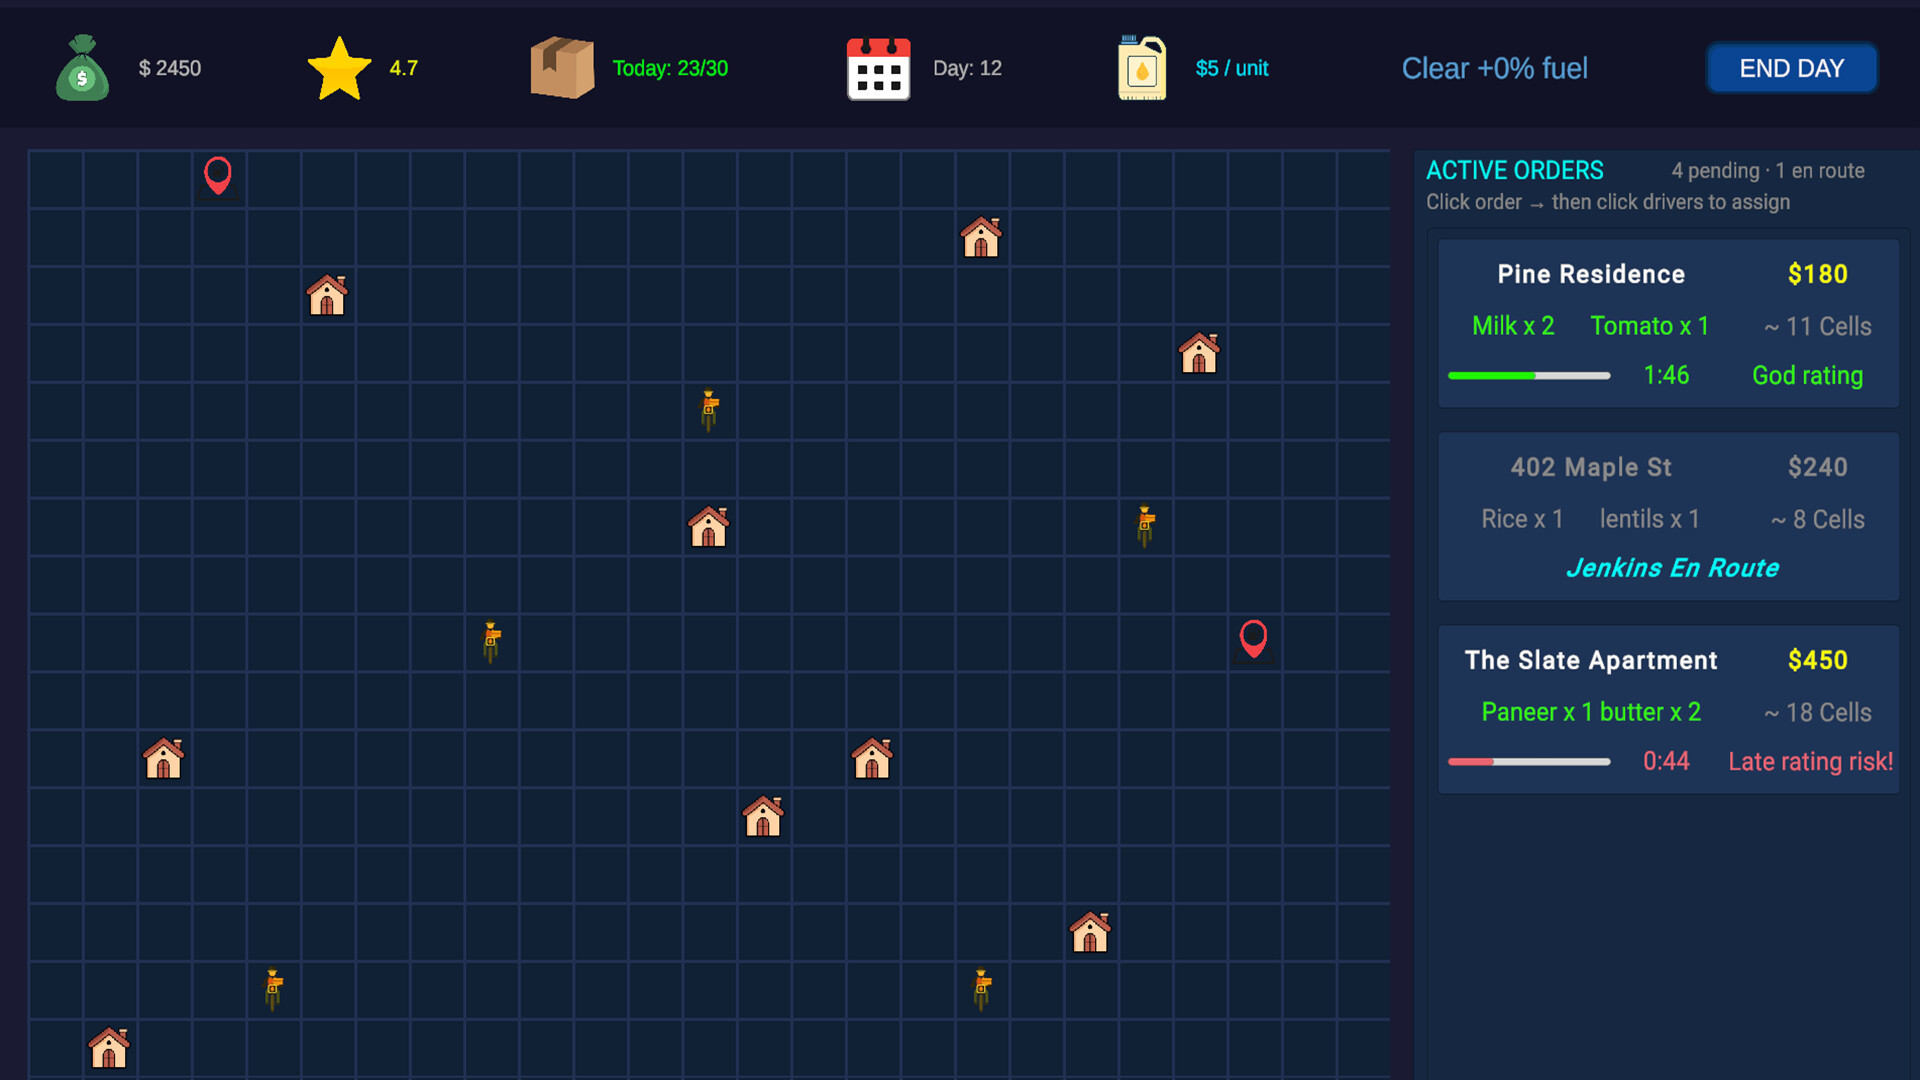The image size is (1920, 1080).
Task: Select the house near the map's lower middle
Action: [764, 817]
